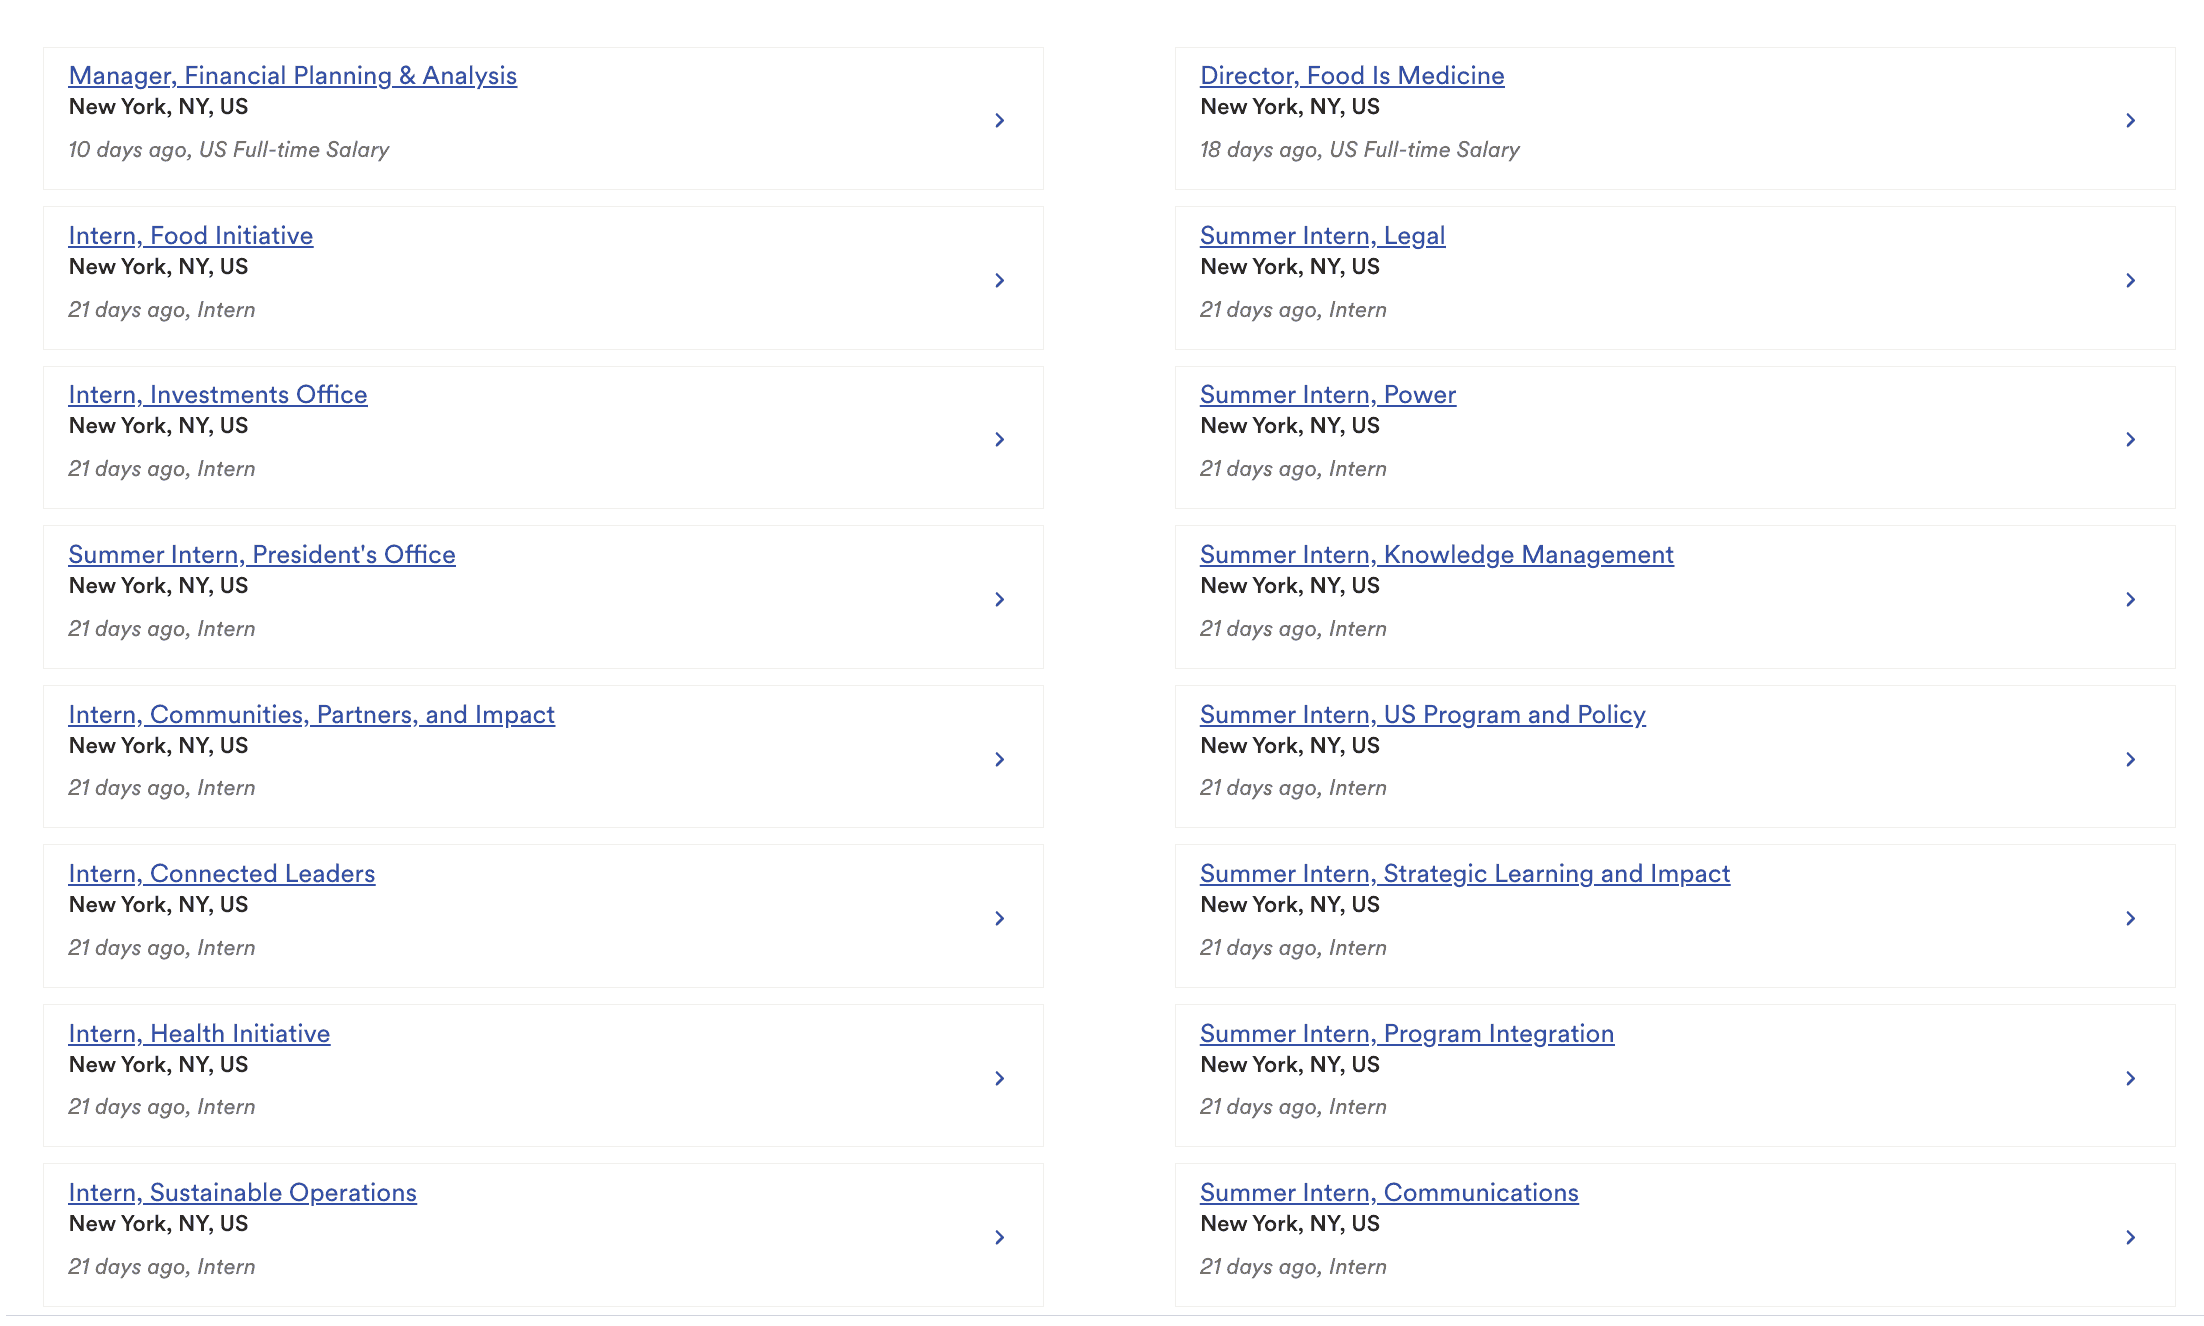
Task: Select the Summer Intern, Legal job title
Action: pos(1322,236)
